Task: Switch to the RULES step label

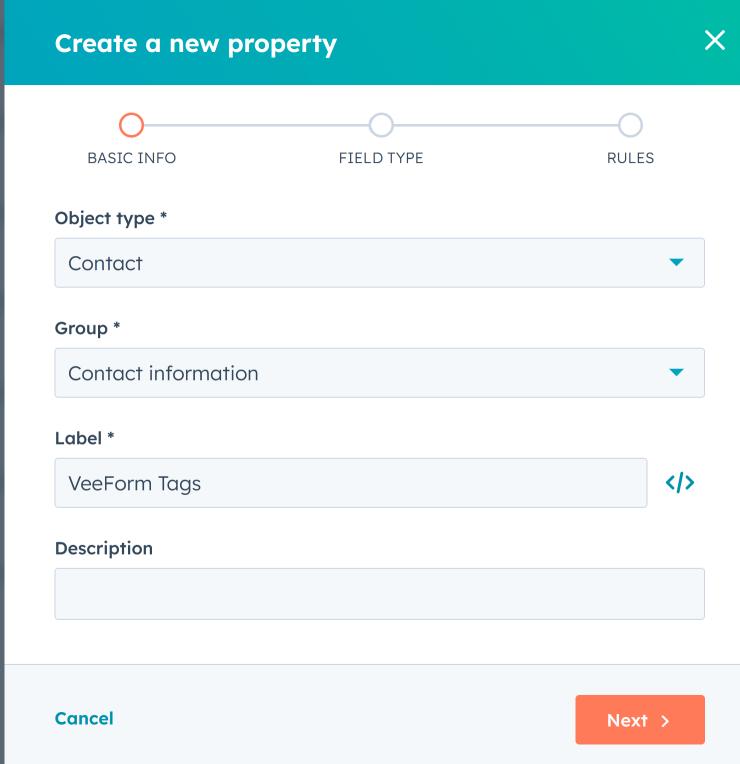Action: point(630,158)
